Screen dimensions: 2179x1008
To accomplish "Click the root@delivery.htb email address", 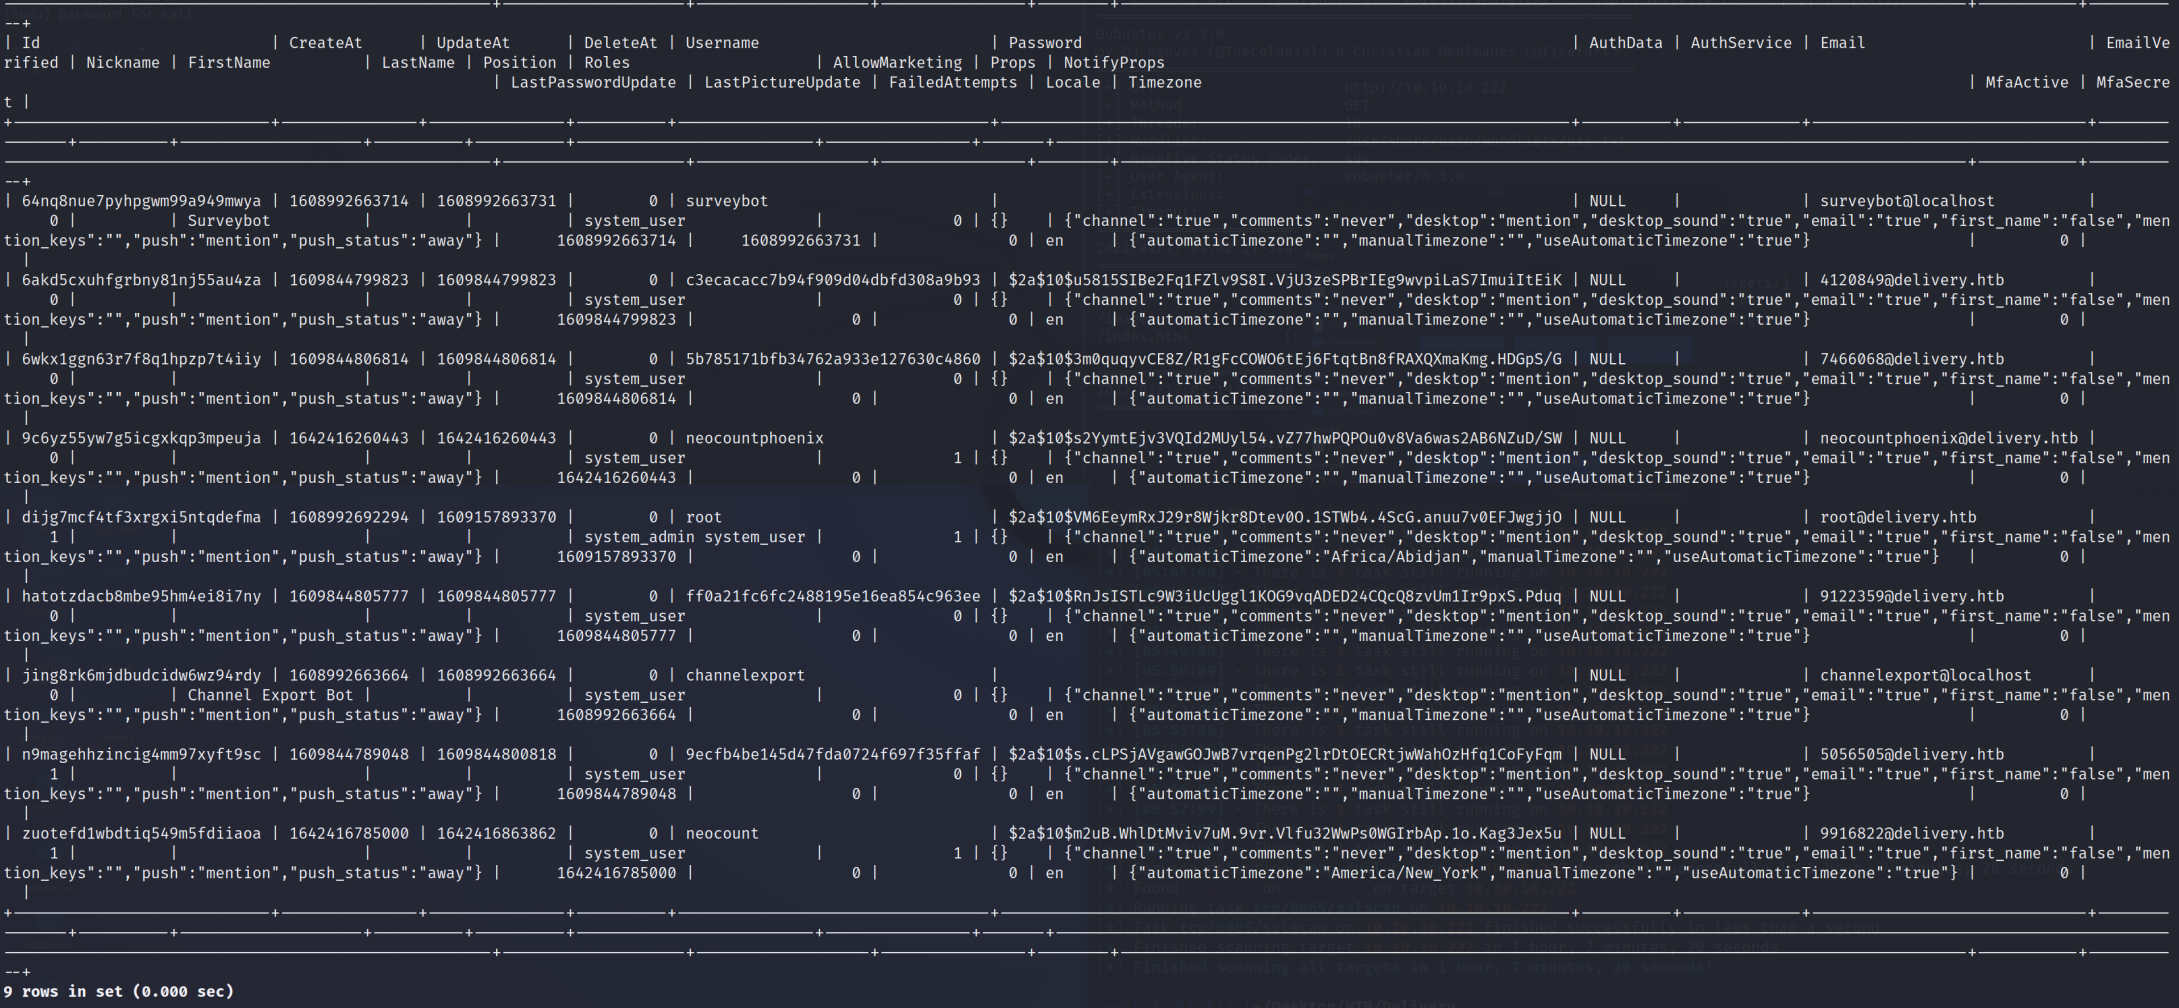I will [x=1898, y=518].
